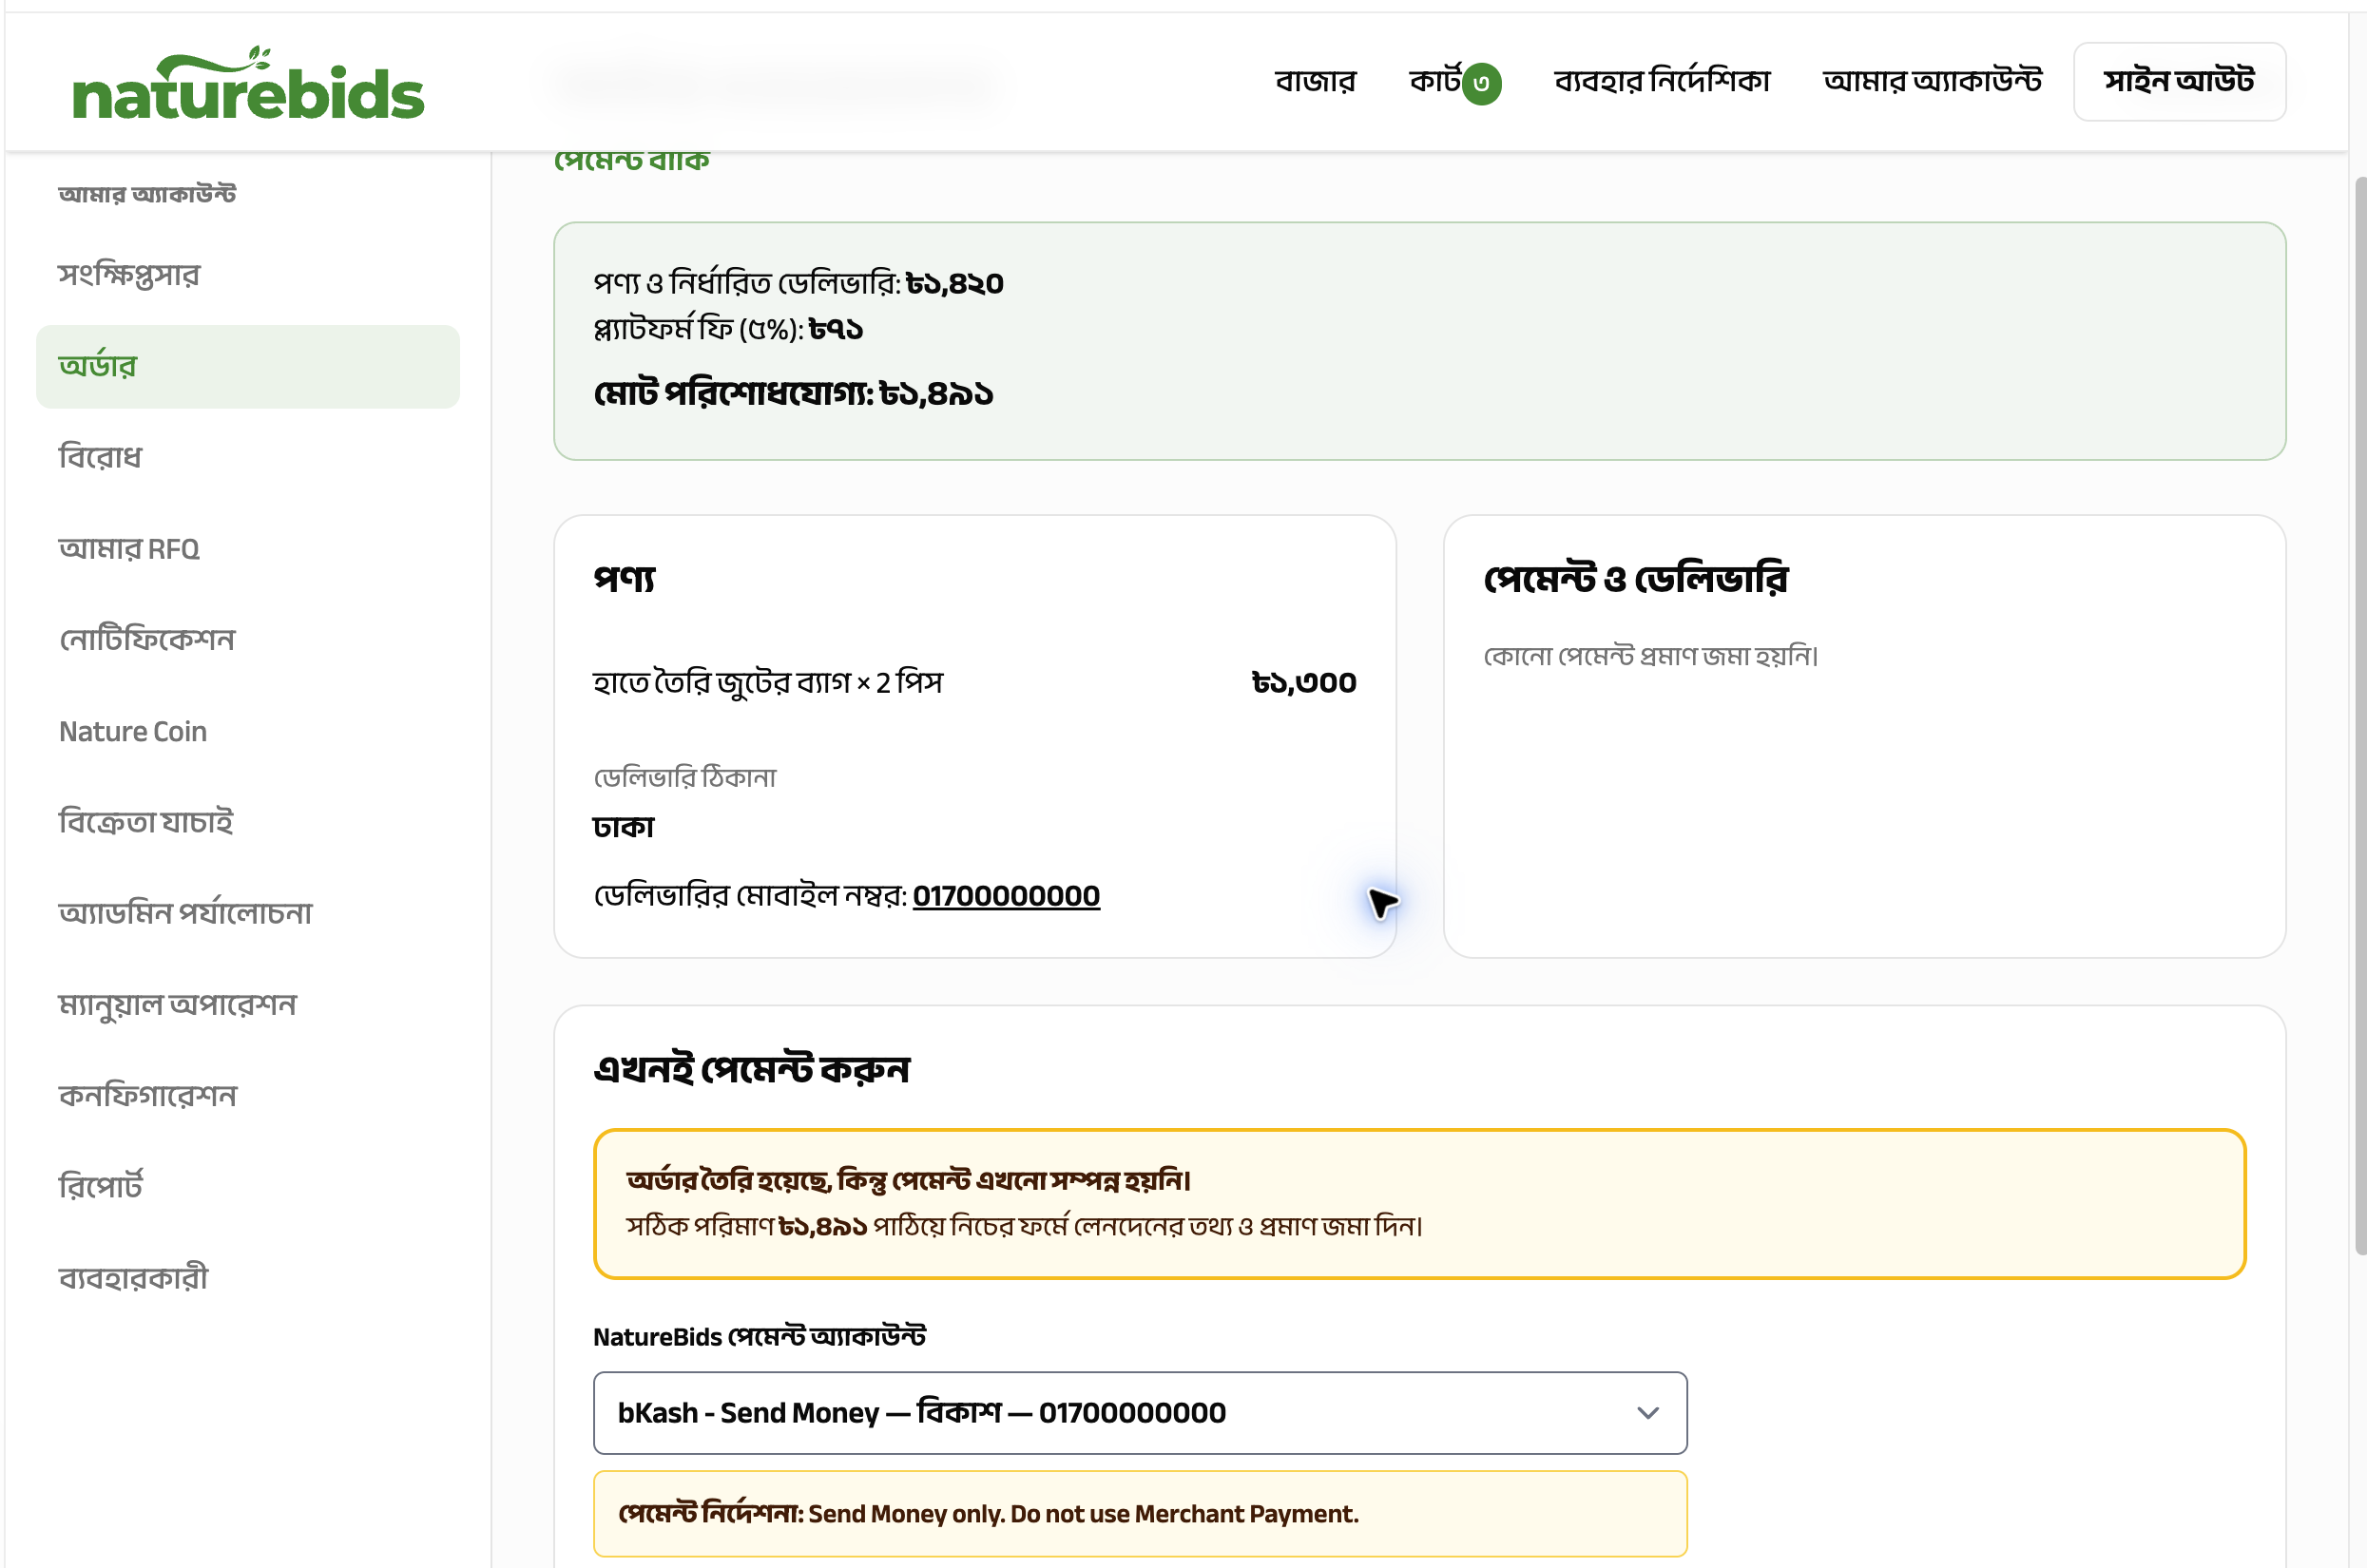This screenshot has width=2367, height=1568.
Task: Click the এখনই পেমেন্ট করুন heading
Action: (751, 1069)
